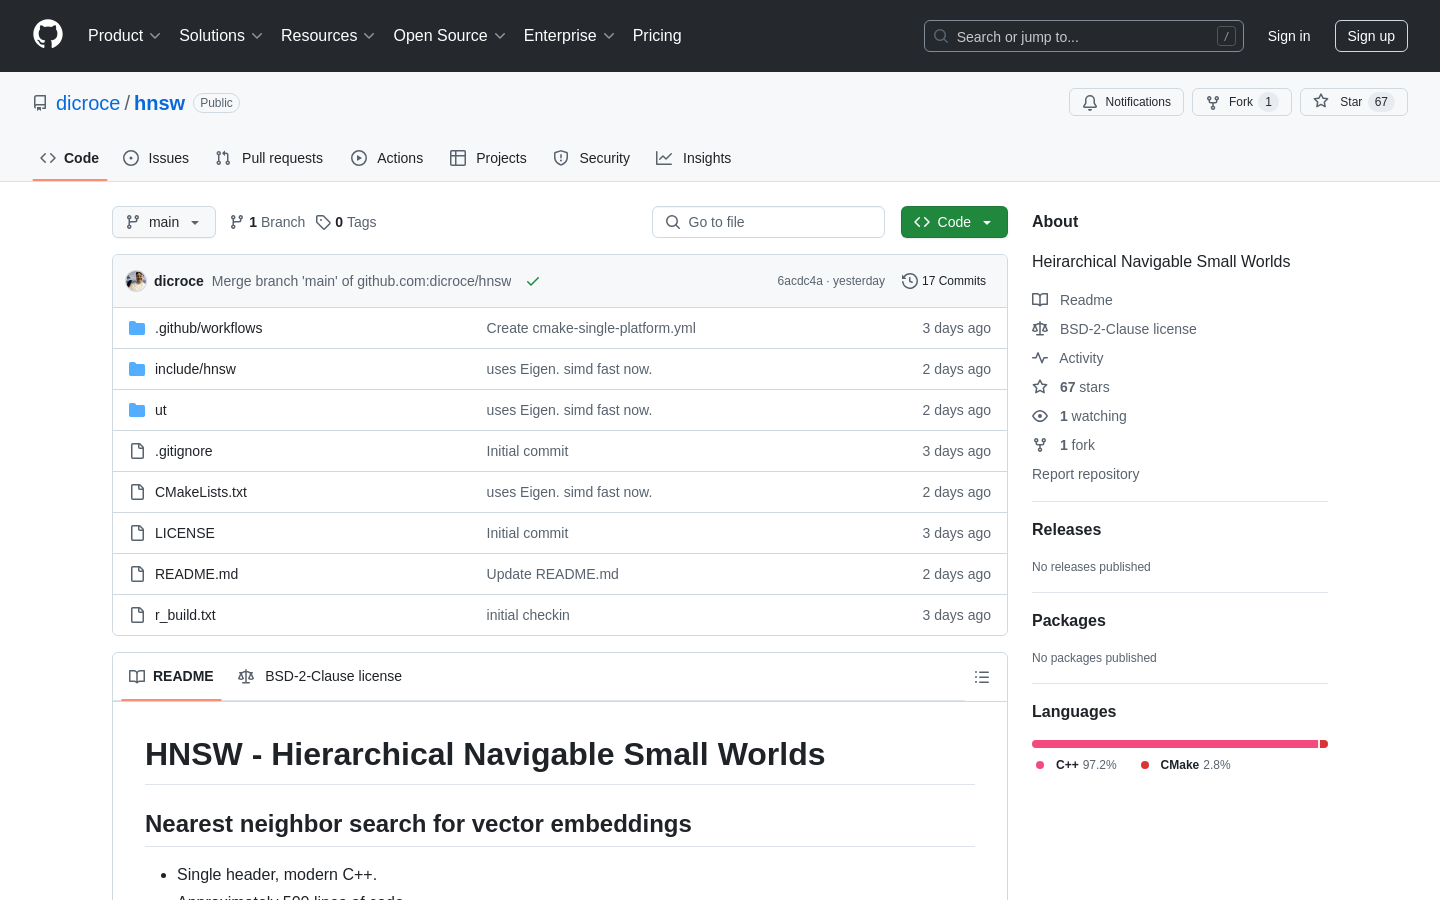This screenshot has width=1440, height=900.
Task: Open the hnsw repository name link
Action: coord(160,103)
